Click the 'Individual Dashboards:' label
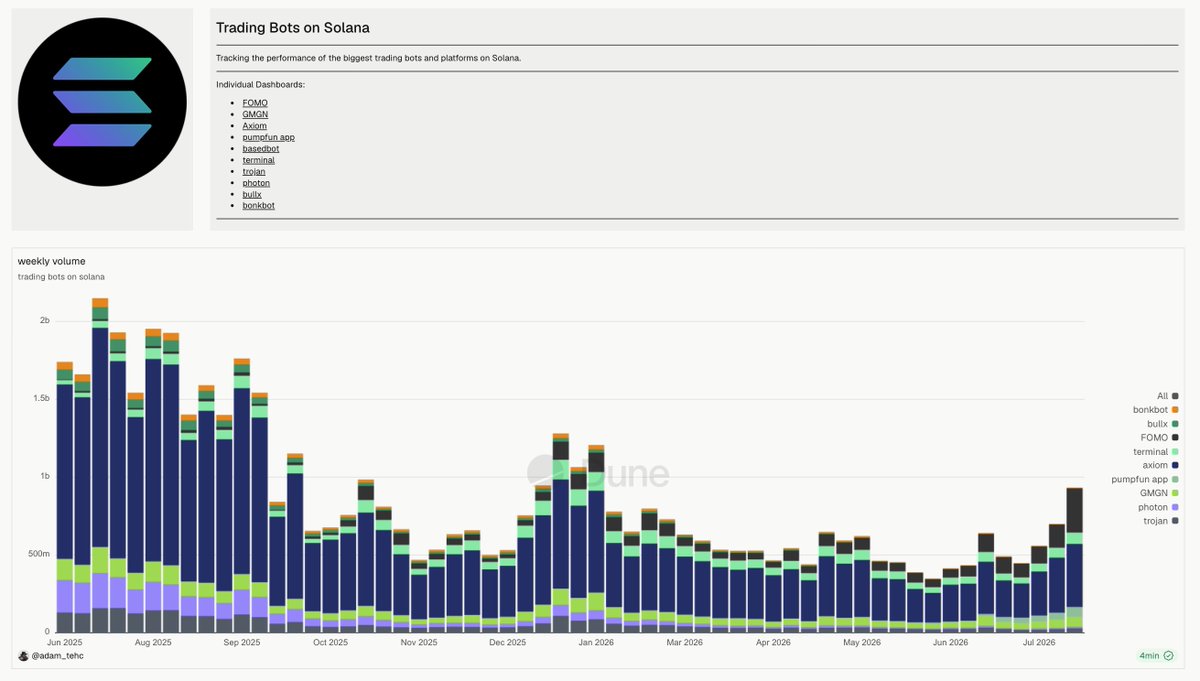1200x681 pixels. pyautogui.click(x=261, y=85)
